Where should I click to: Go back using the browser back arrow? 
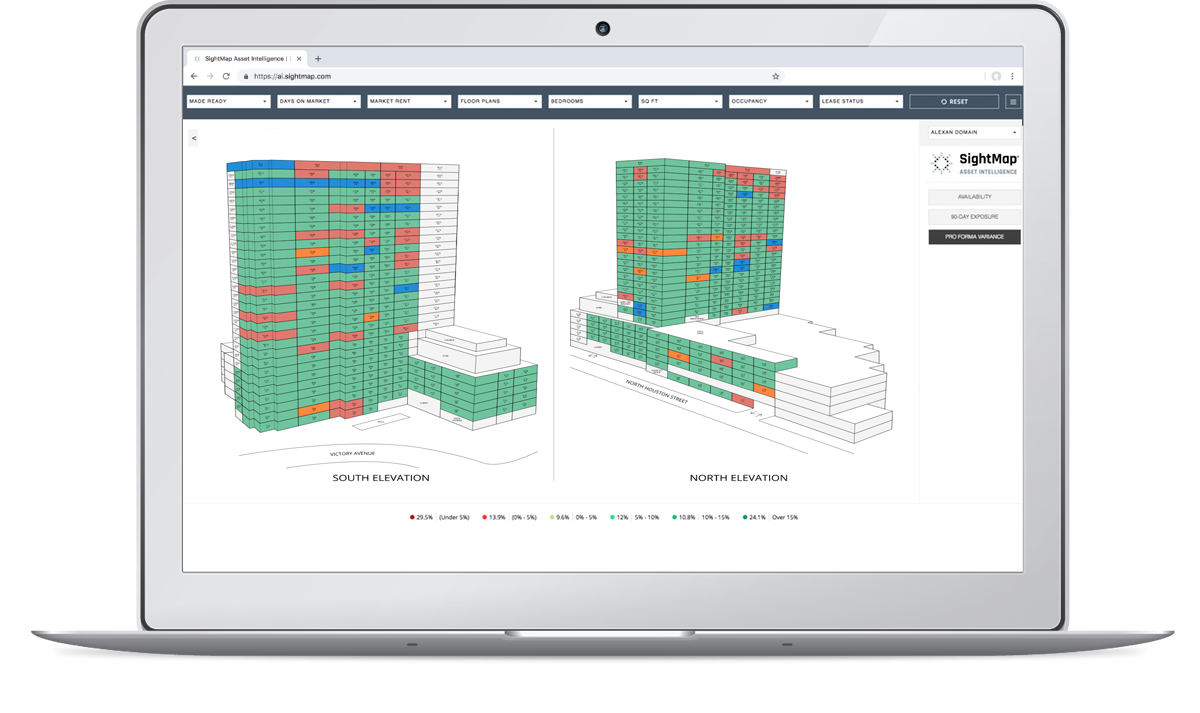pos(194,76)
